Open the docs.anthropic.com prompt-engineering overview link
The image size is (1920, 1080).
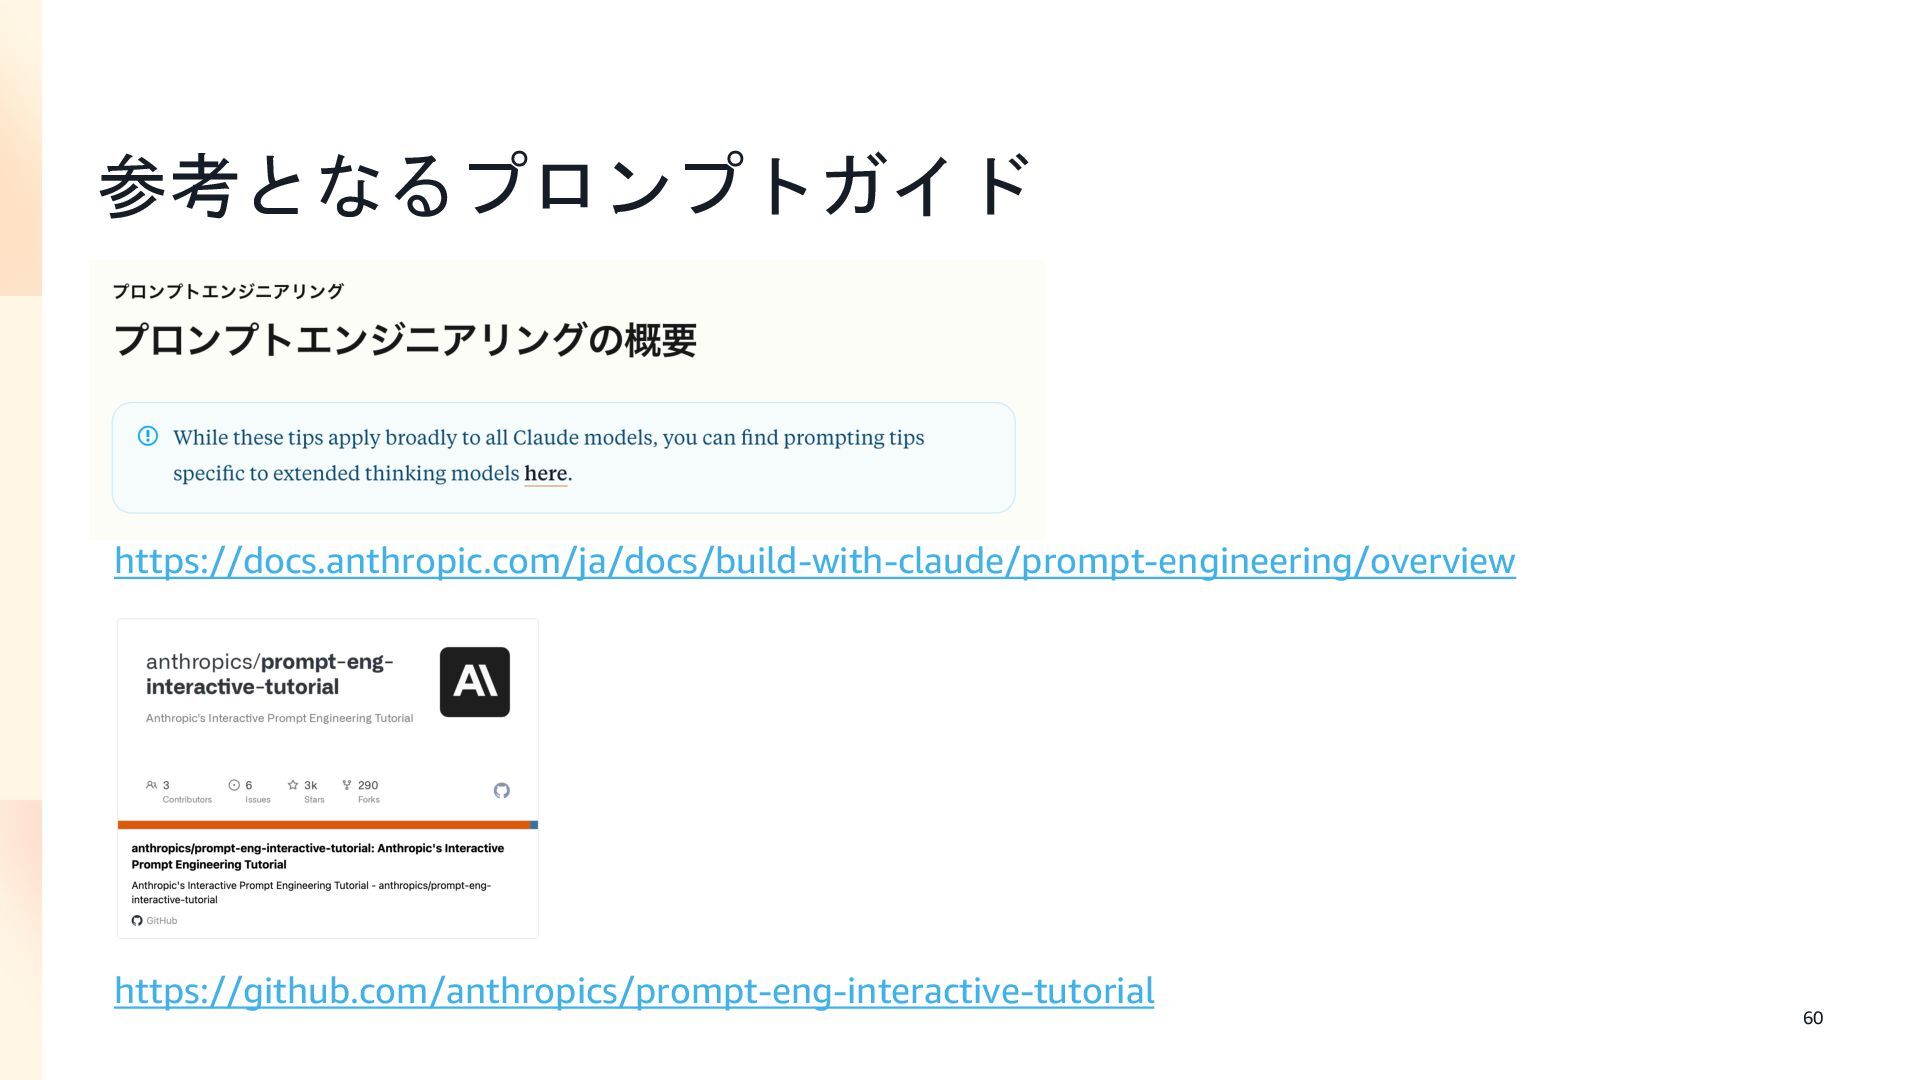[x=814, y=561]
